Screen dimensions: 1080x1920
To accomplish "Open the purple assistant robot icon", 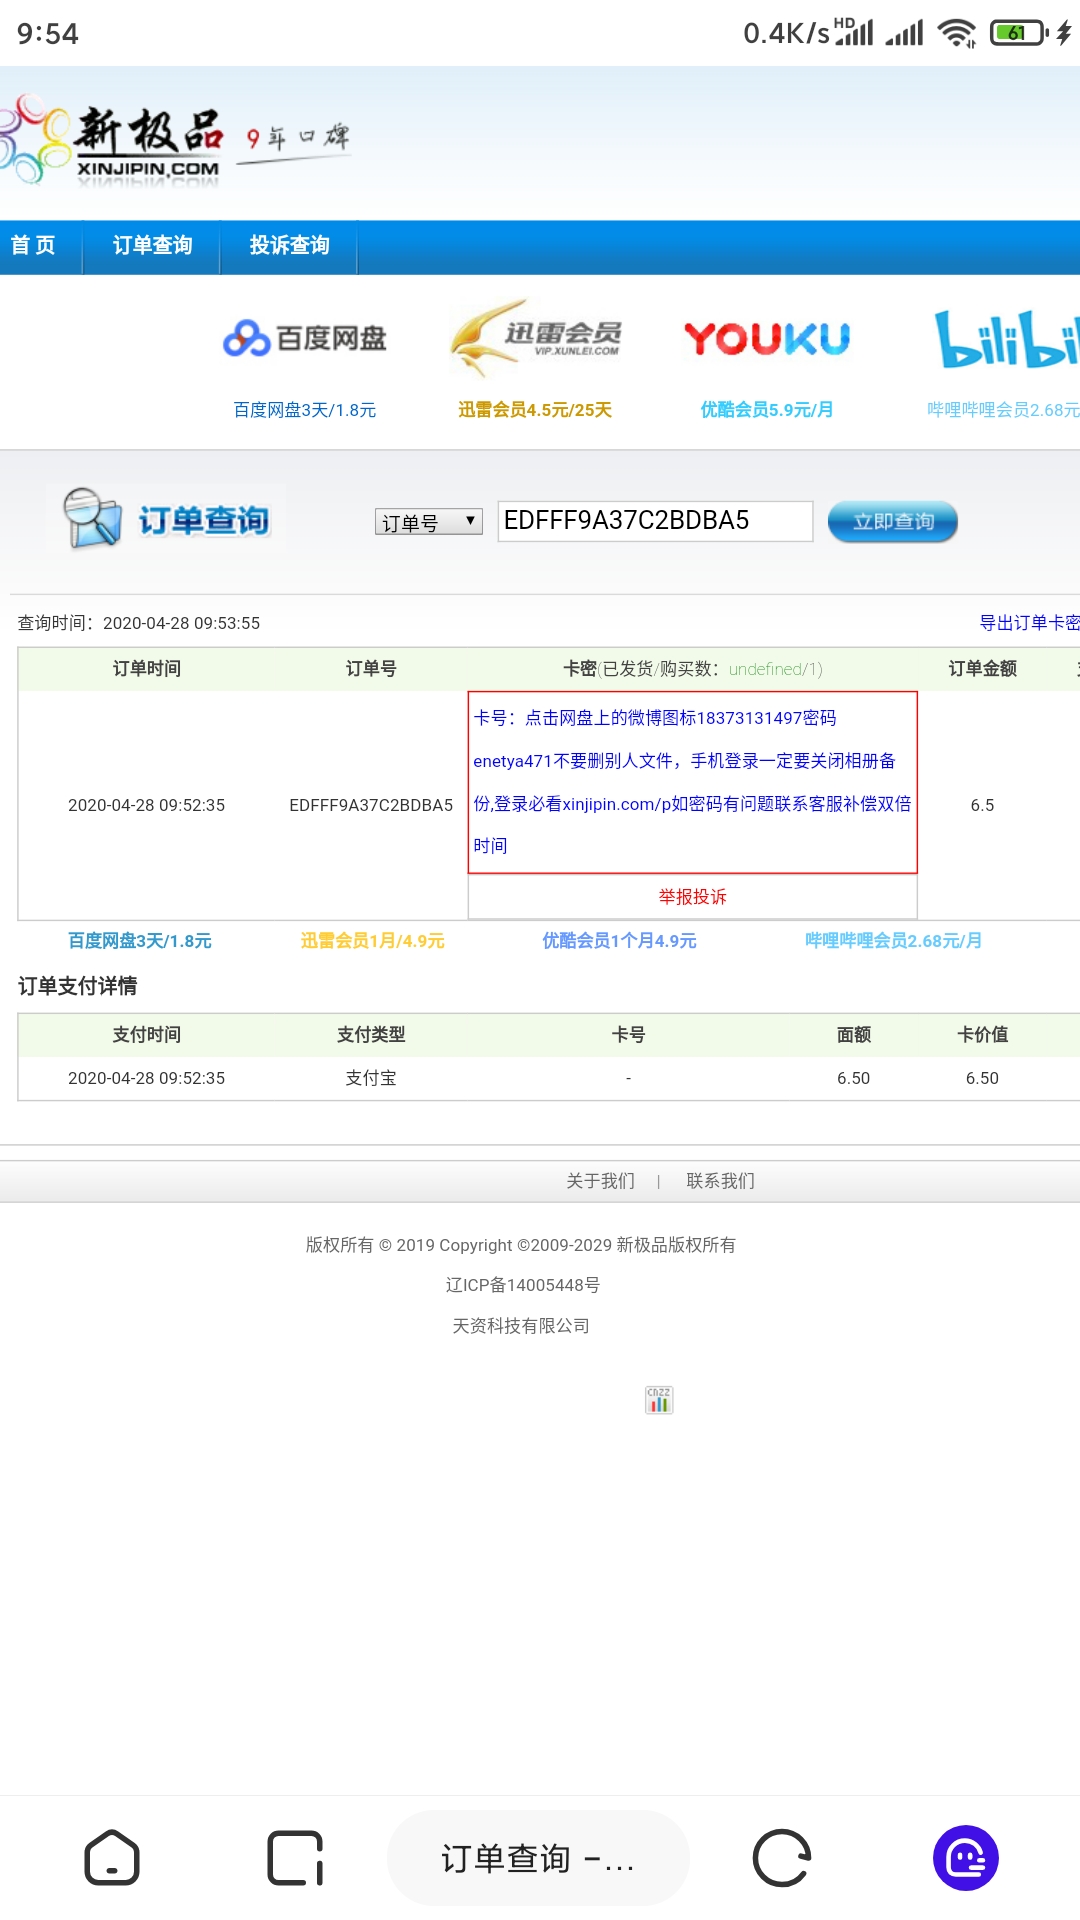I will 965,1858.
